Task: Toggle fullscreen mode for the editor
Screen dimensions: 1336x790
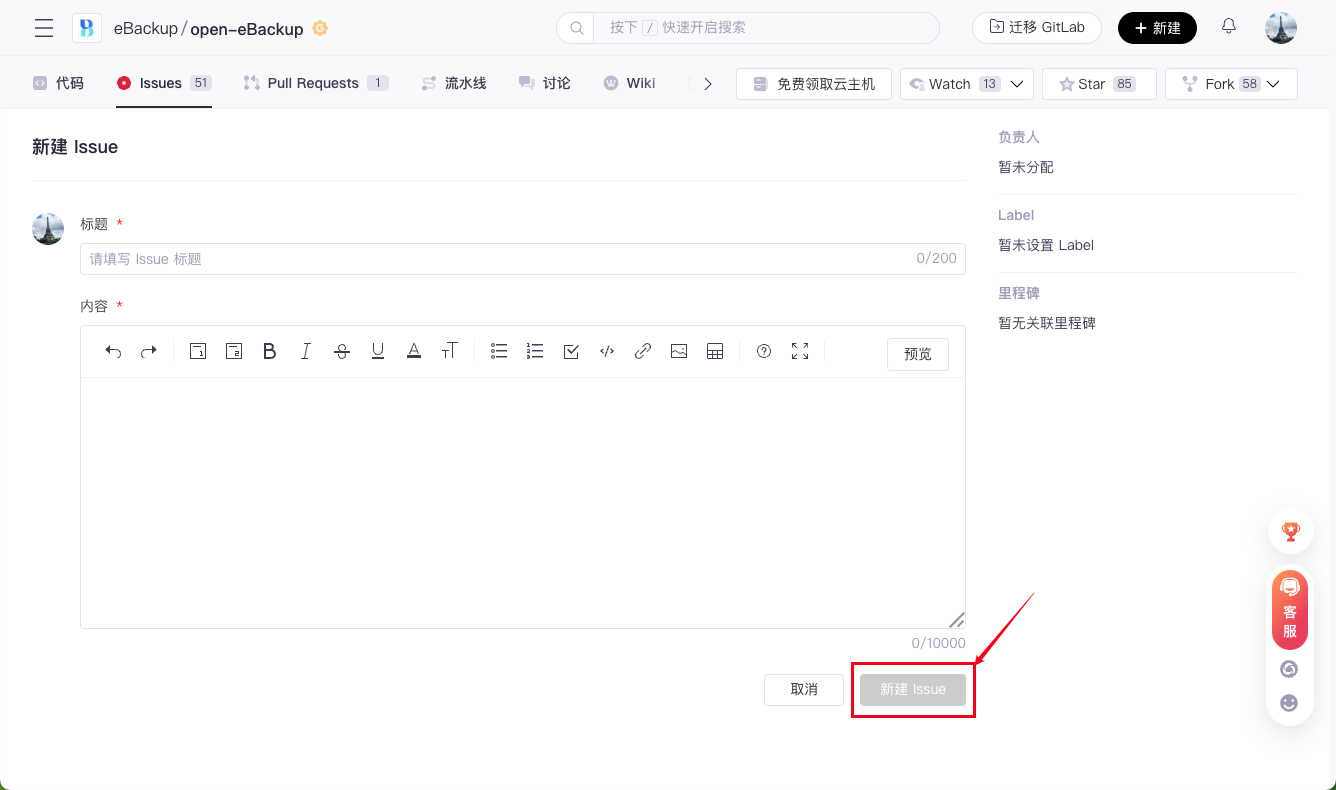Action: click(x=800, y=351)
